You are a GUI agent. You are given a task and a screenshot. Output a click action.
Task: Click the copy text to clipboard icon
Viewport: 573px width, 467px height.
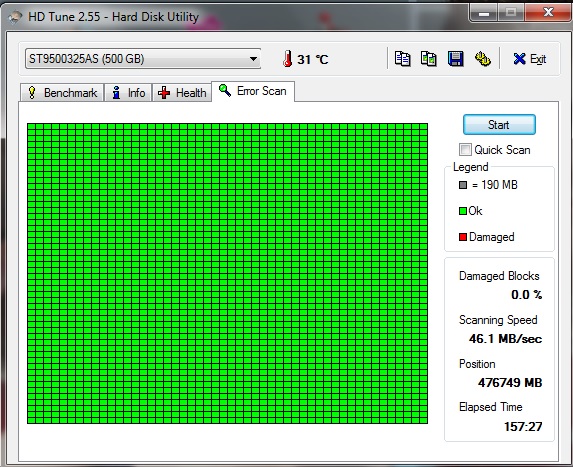pyautogui.click(x=402, y=59)
